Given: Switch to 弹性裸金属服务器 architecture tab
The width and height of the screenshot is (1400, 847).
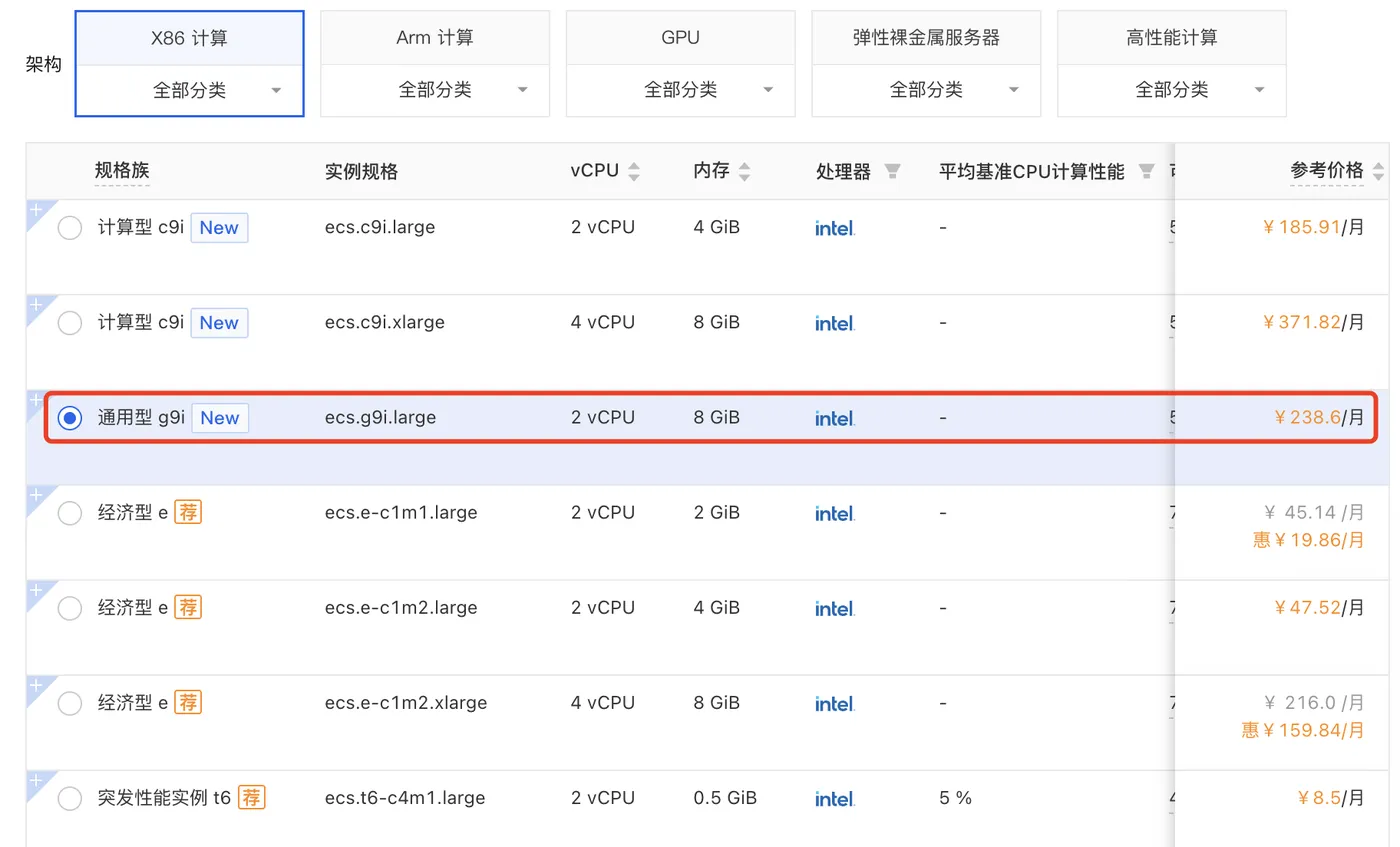Looking at the screenshot, I should pos(926,38).
